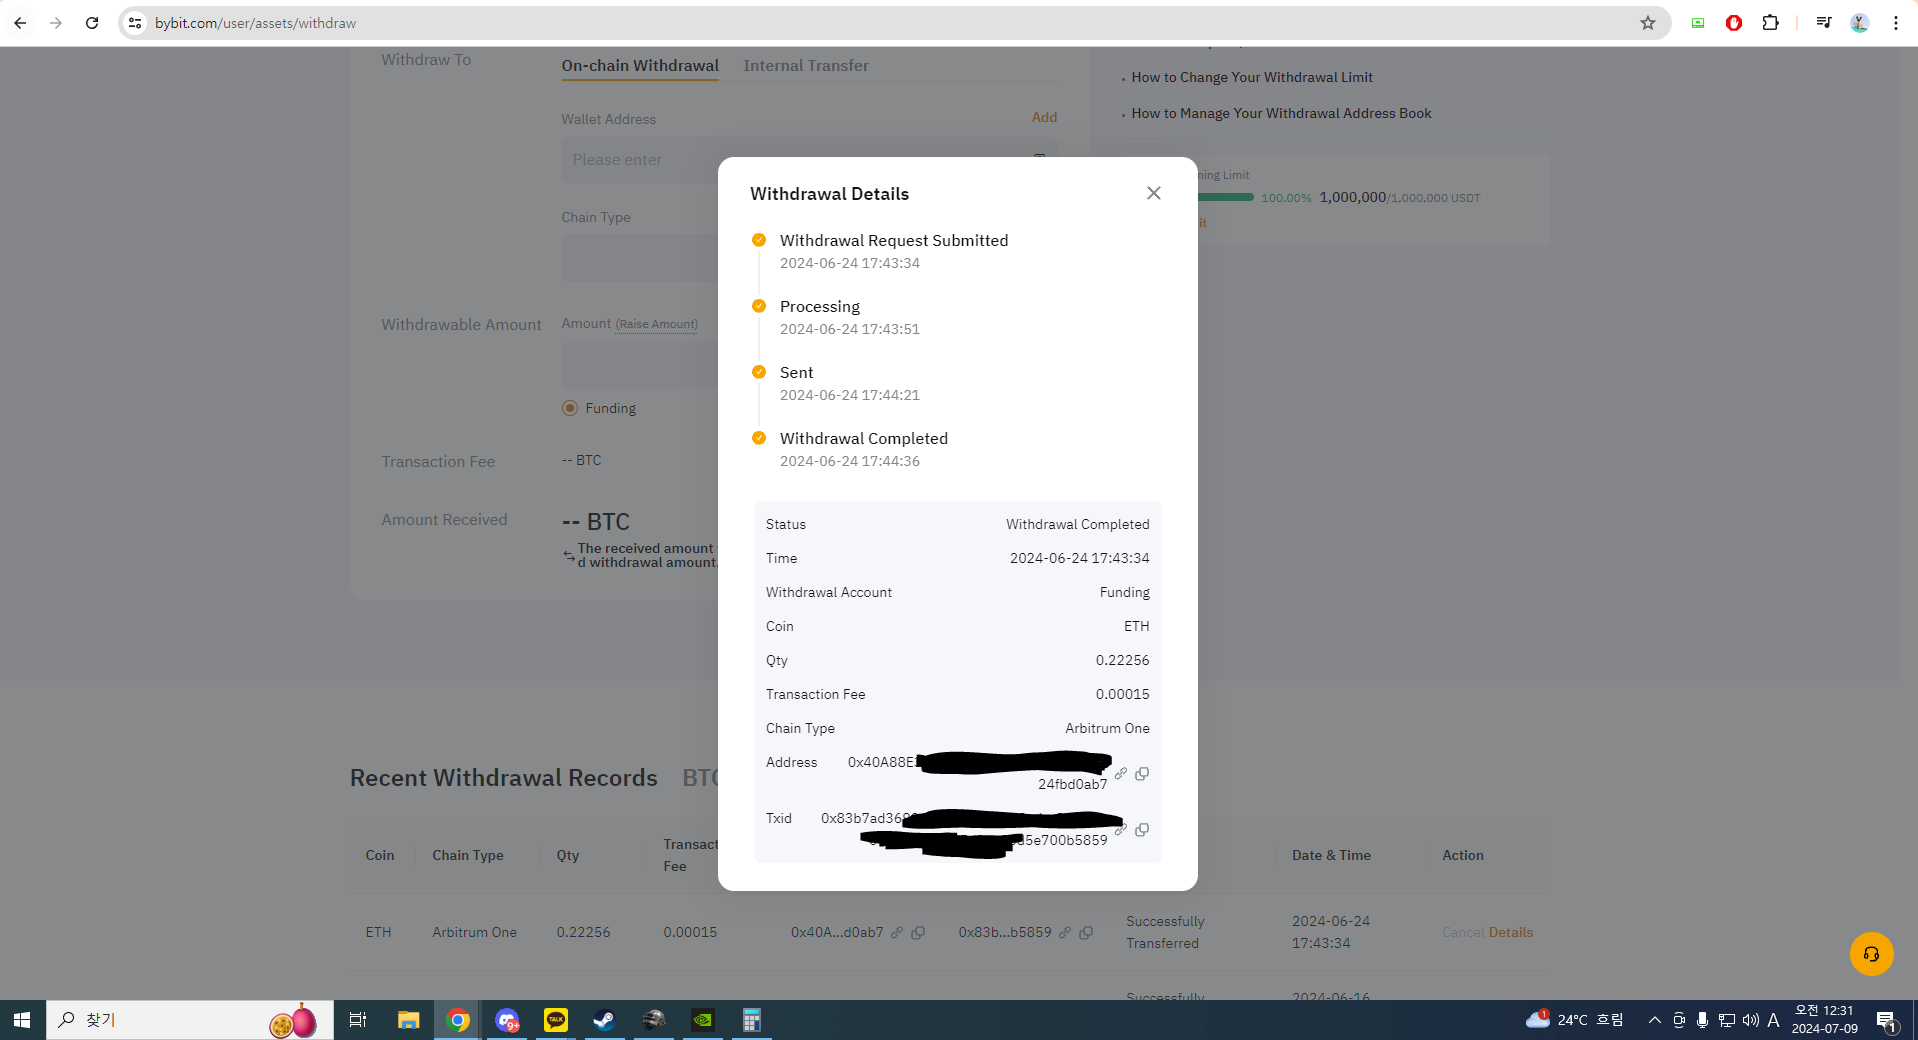1918x1040 pixels.
Task: Open Steam from the taskbar
Action: pyautogui.click(x=604, y=1020)
